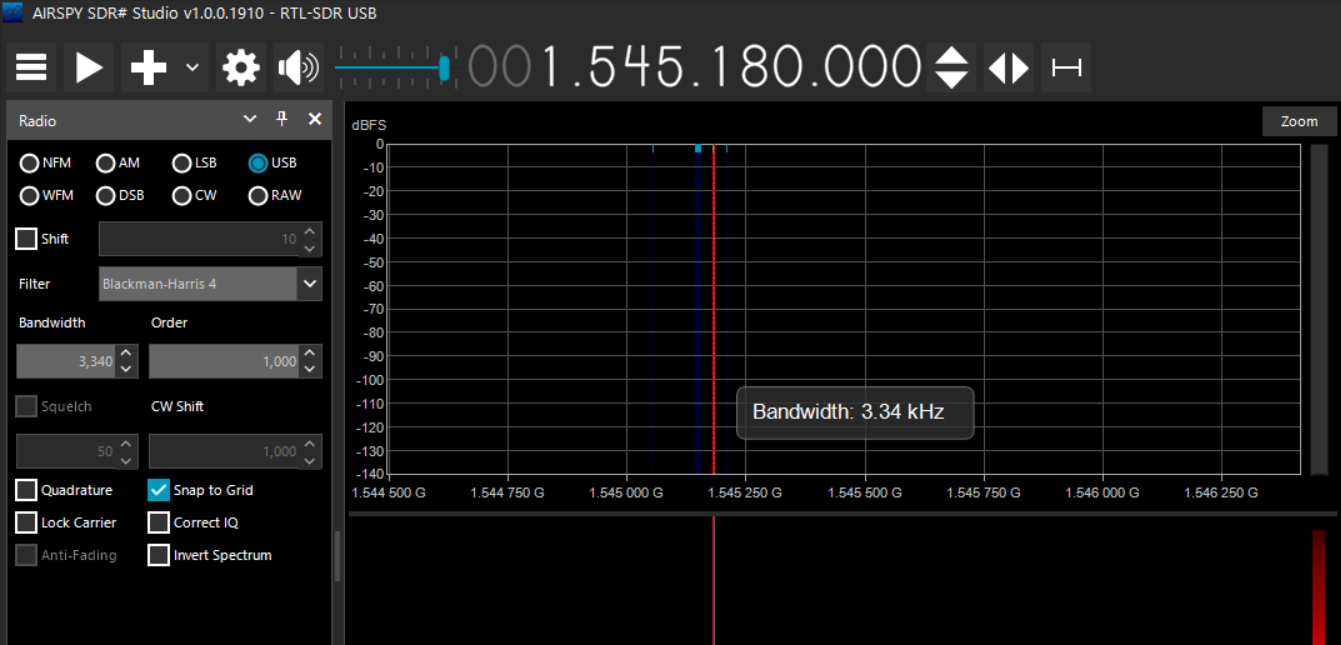Mute audio using the speaker icon
This screenshot has width=1341, height=645.
(298, 68)
